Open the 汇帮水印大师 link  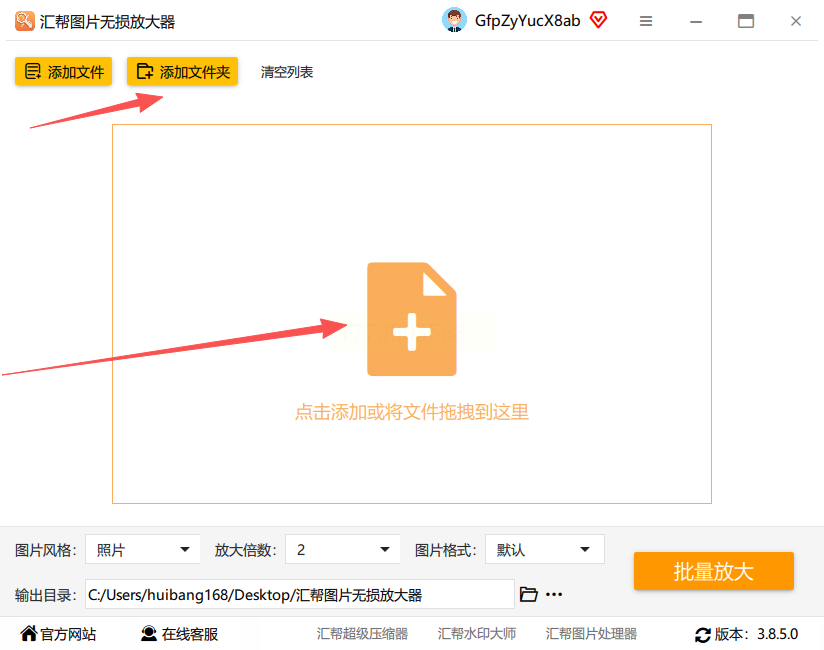pos(477,634)
